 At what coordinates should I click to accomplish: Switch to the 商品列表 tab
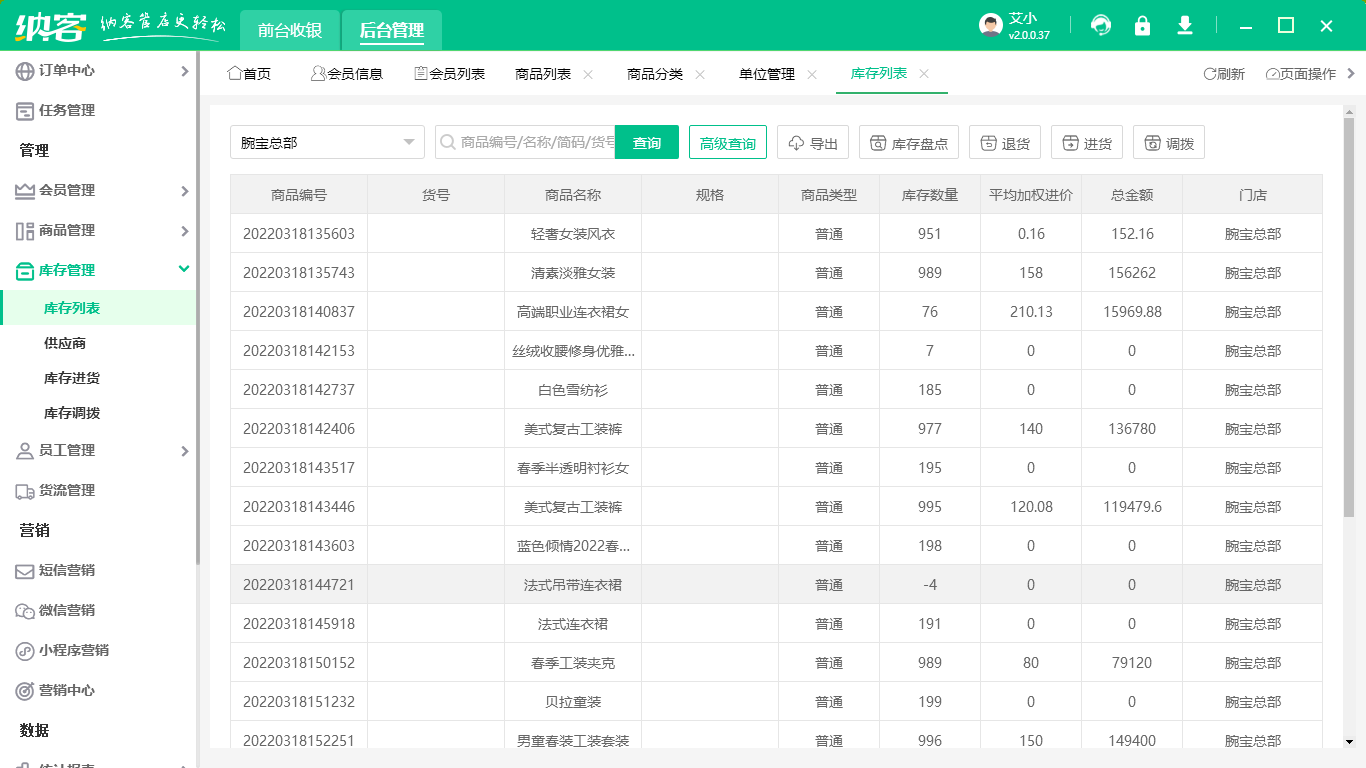tap(544, 73)
